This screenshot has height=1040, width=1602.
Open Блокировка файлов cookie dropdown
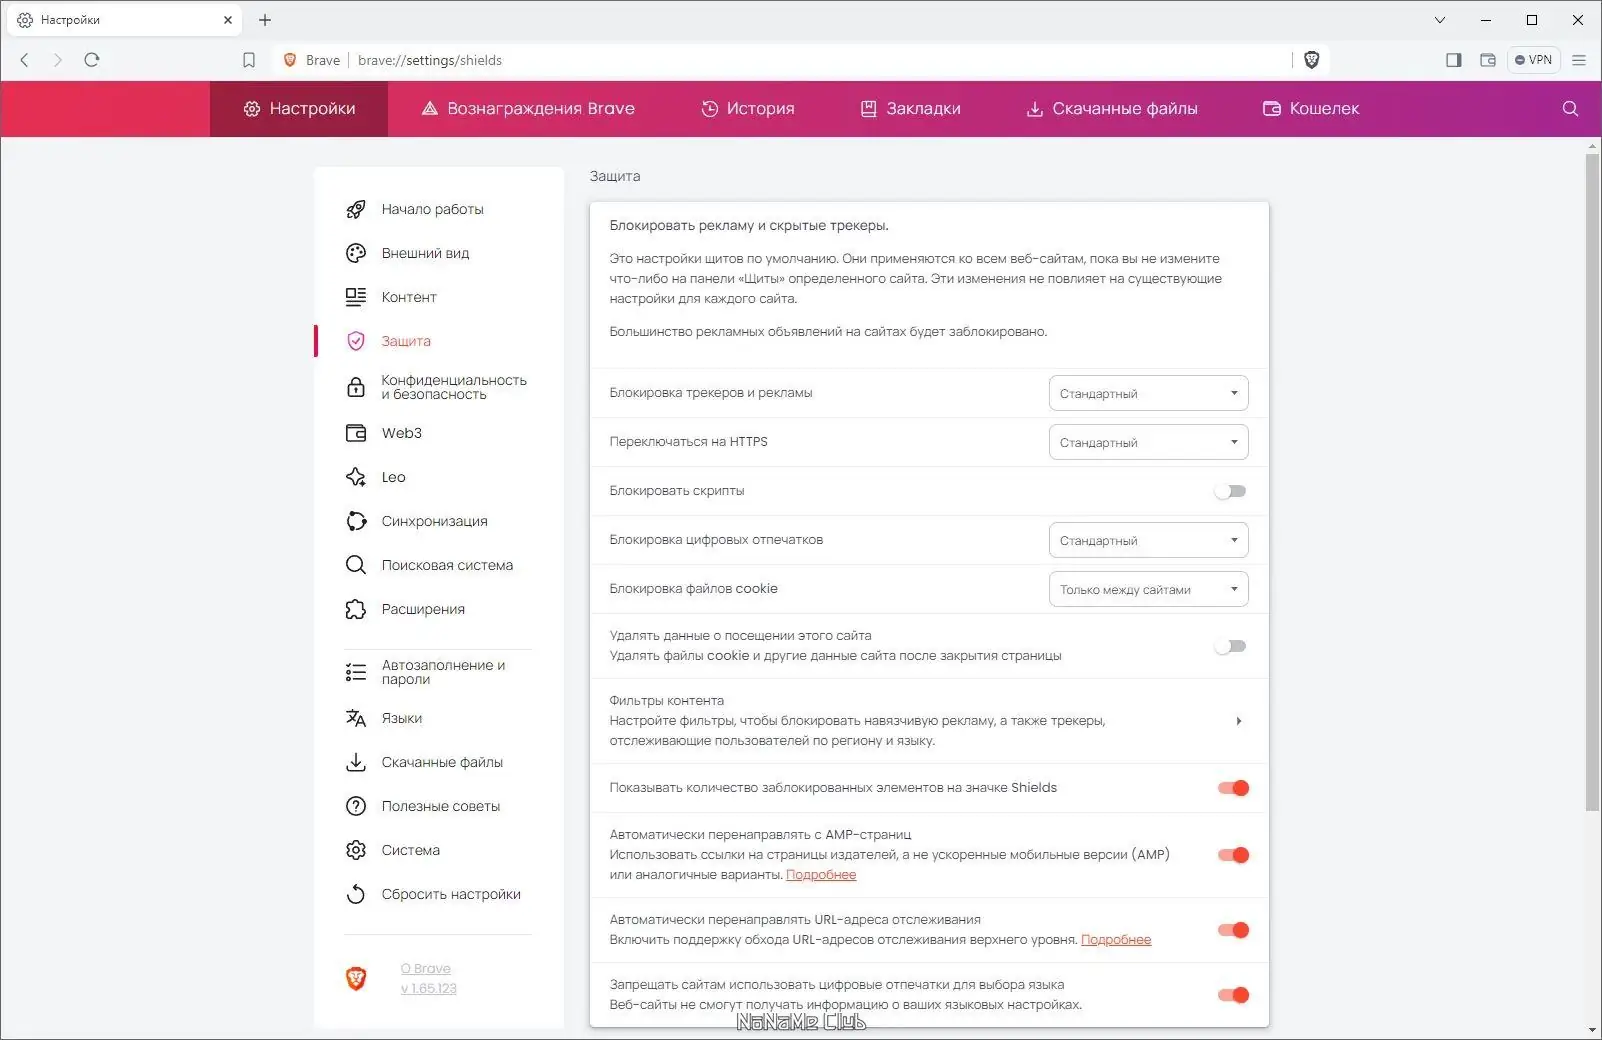coord(1148,589)
